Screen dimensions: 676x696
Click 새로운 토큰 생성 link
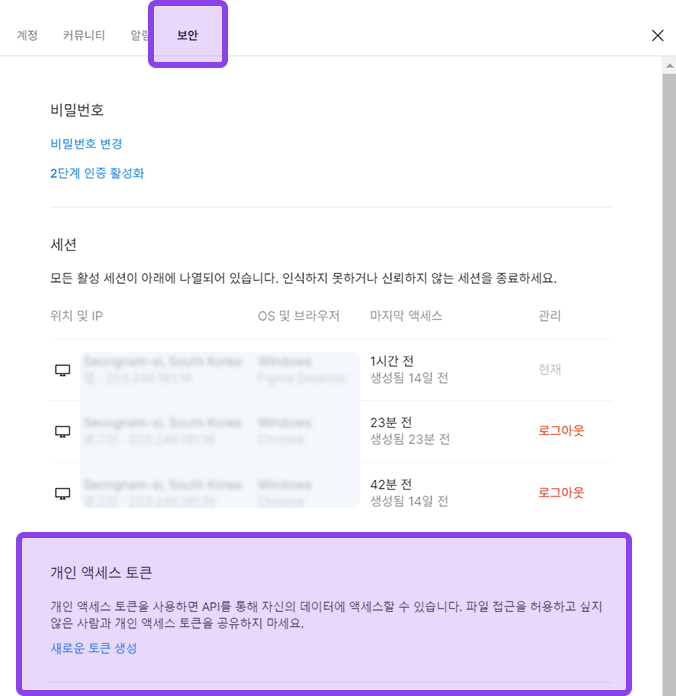click(x=94, y=648)
